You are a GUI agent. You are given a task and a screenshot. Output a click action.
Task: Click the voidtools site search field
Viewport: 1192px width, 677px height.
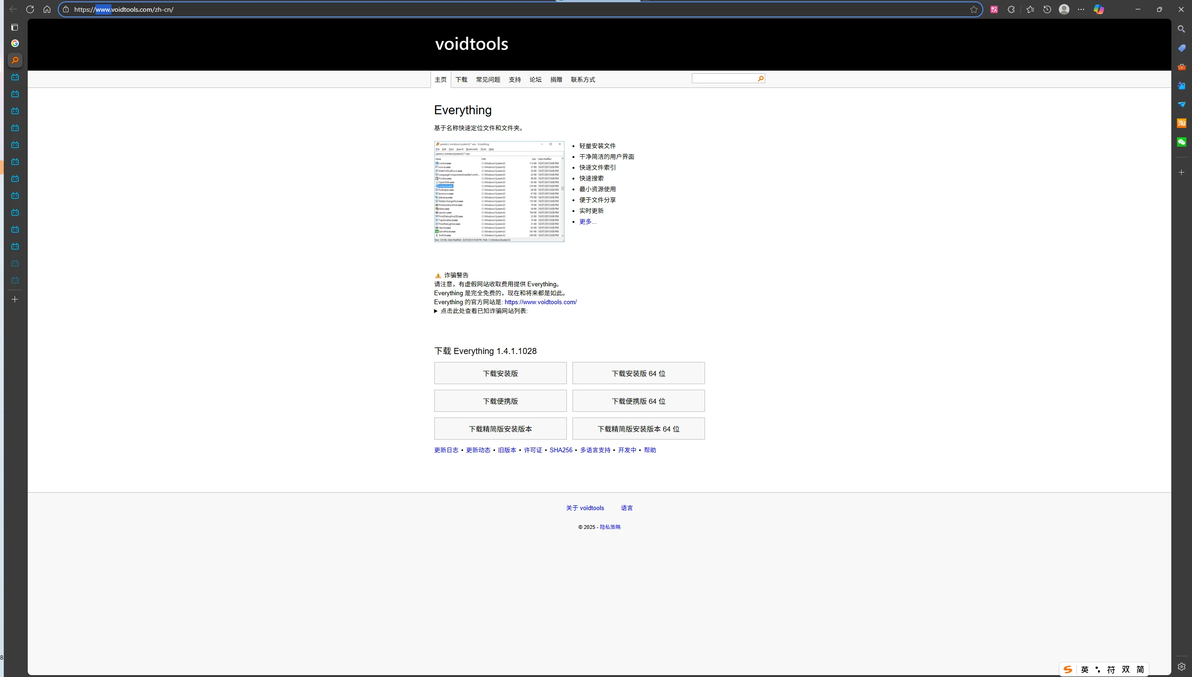coord(724,78)
